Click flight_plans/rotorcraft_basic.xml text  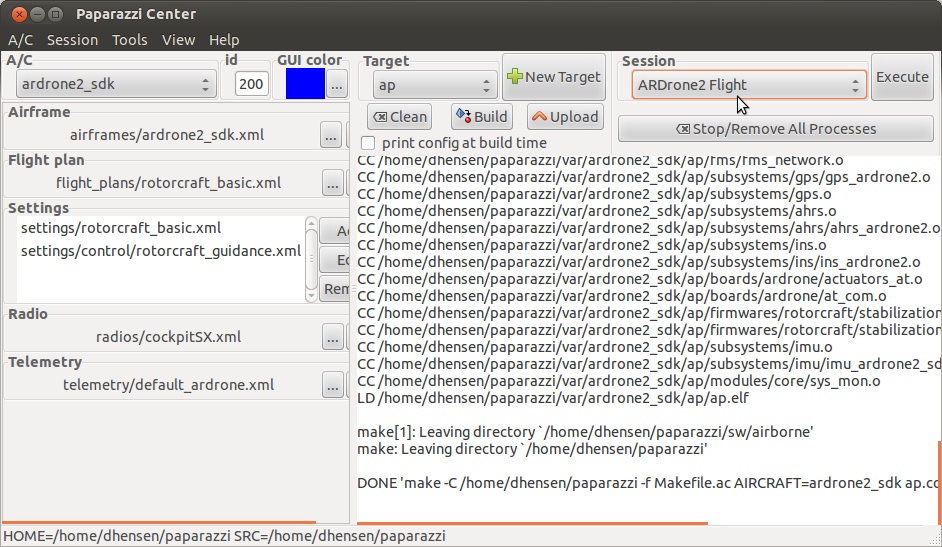(168, 183)
